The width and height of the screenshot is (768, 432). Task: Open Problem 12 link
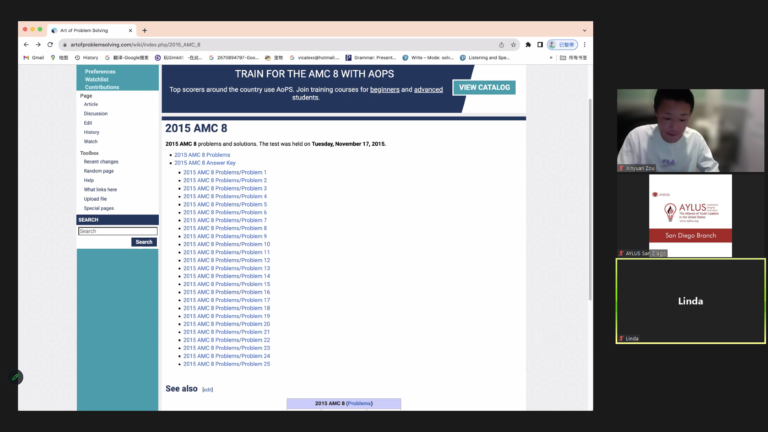tap(226, 260)
